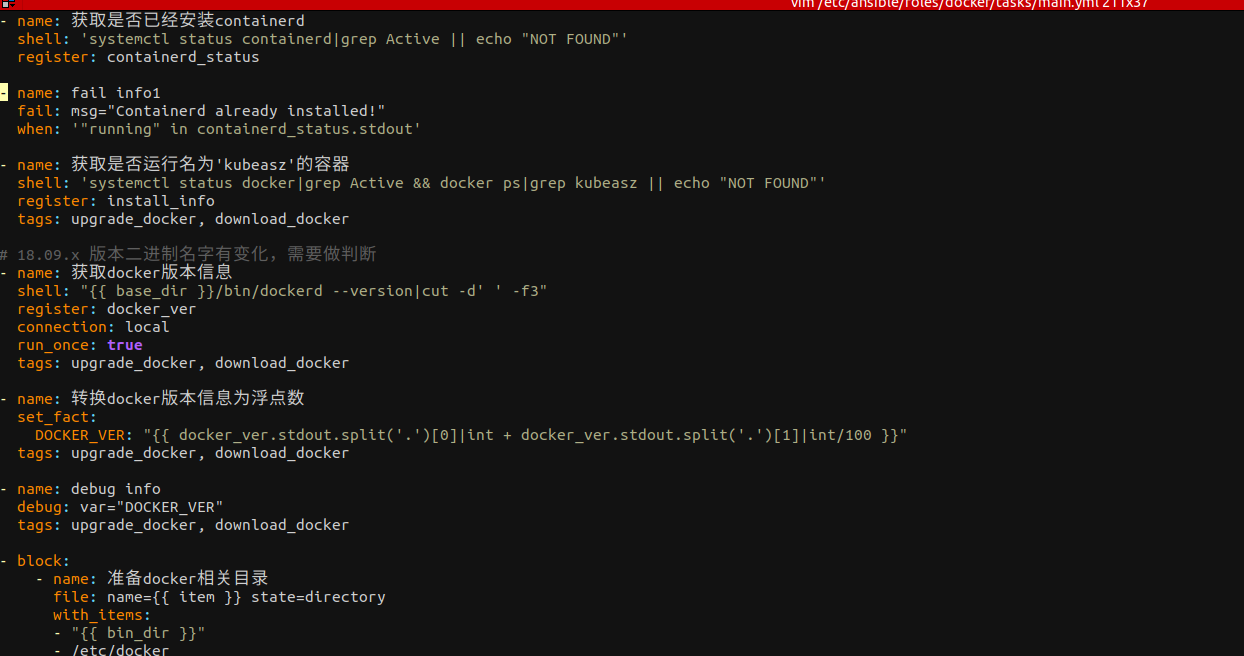The image size is (1244, 656).
Task: Click the vim main.yml title bar text
Action: pos(968,4)
